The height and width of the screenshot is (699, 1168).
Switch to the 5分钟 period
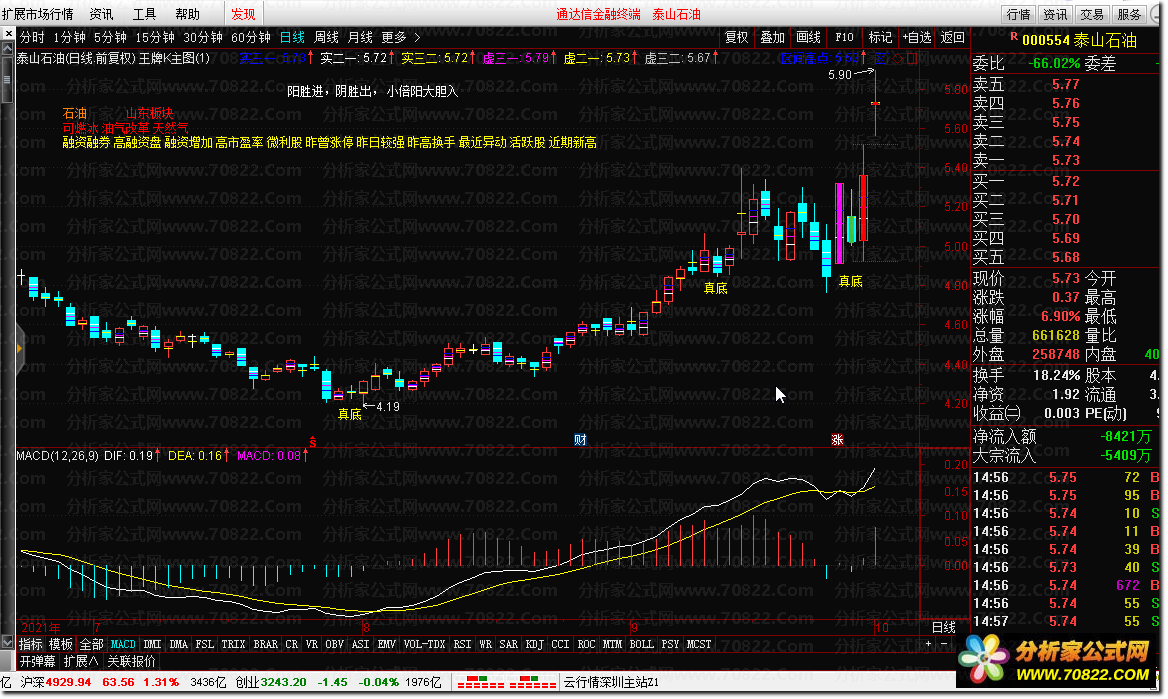pyautogui.click(x=110, y=37)
